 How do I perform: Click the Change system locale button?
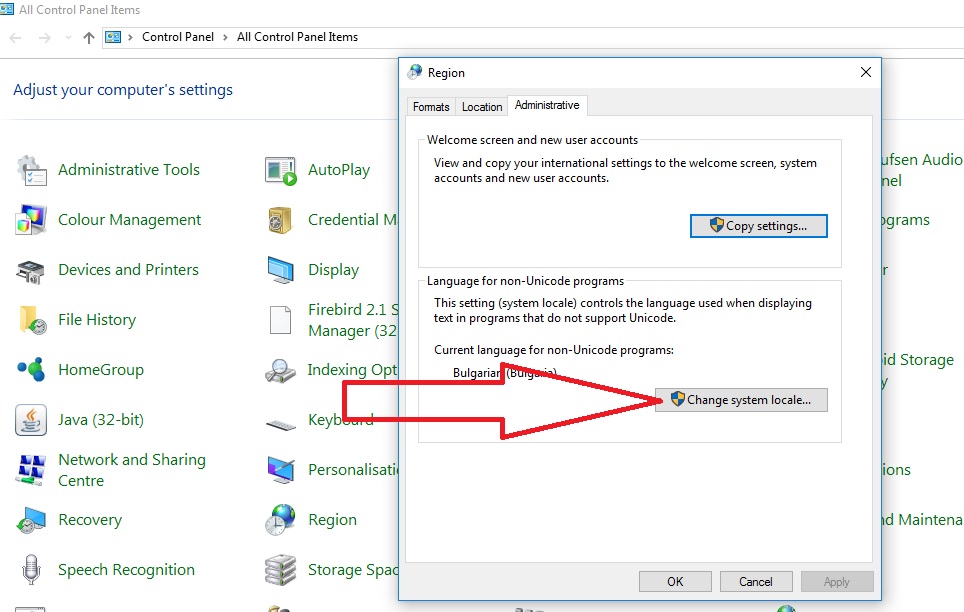[741, 400]
